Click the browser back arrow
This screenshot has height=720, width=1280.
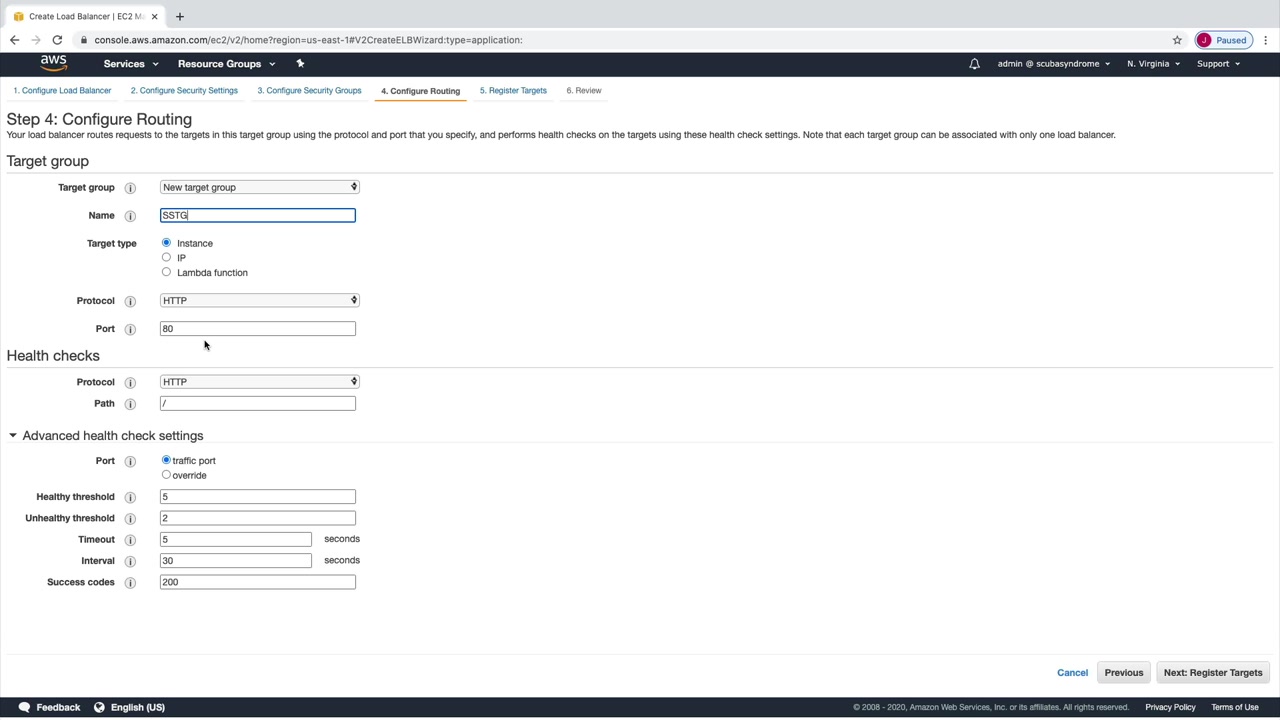coord(14,40)
